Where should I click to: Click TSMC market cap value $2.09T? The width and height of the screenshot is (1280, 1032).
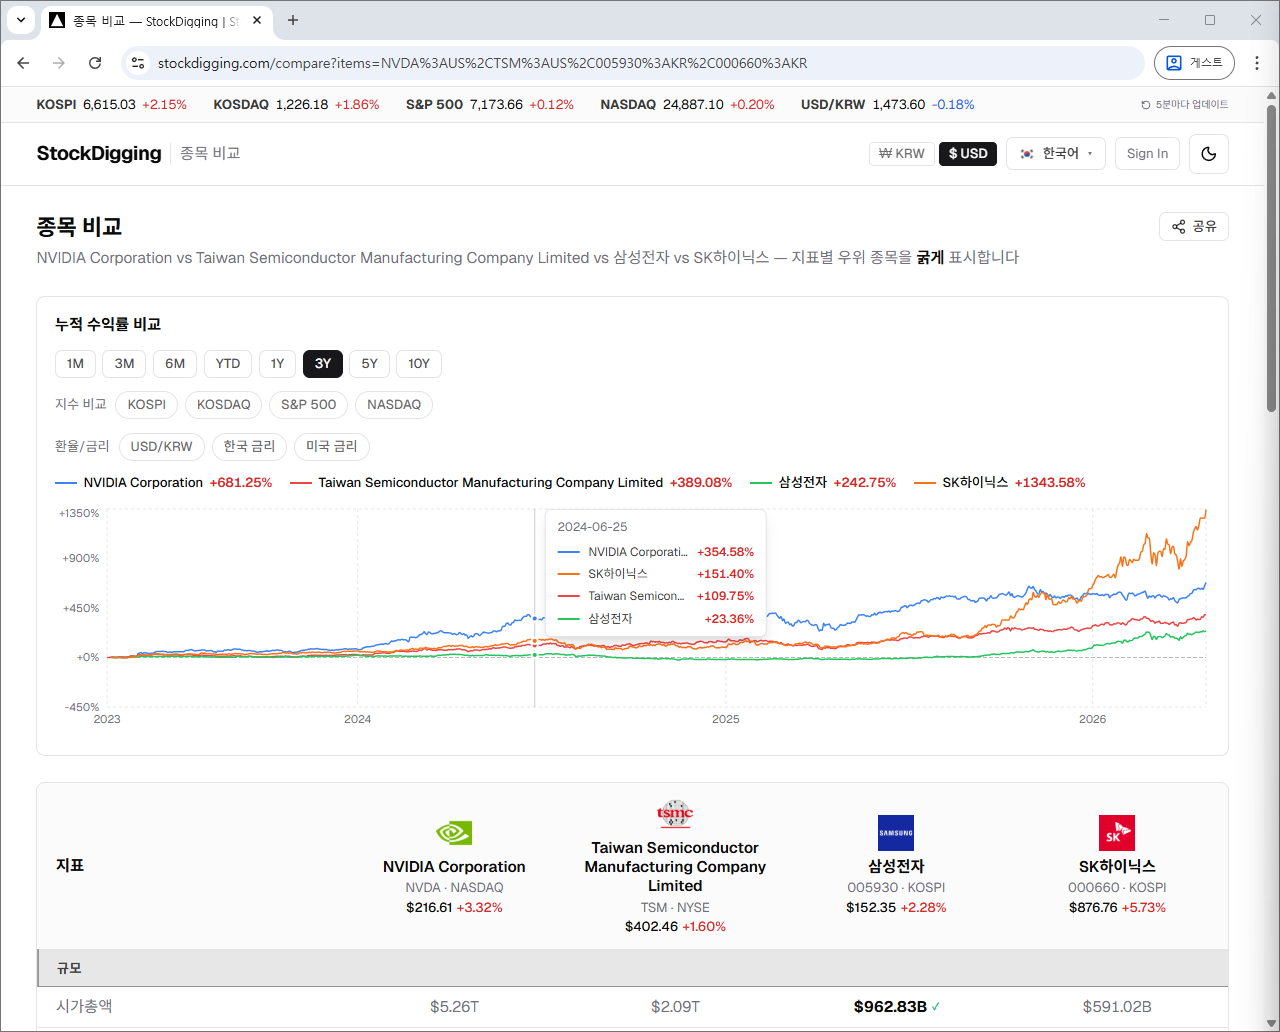(x=675, y=1007)
